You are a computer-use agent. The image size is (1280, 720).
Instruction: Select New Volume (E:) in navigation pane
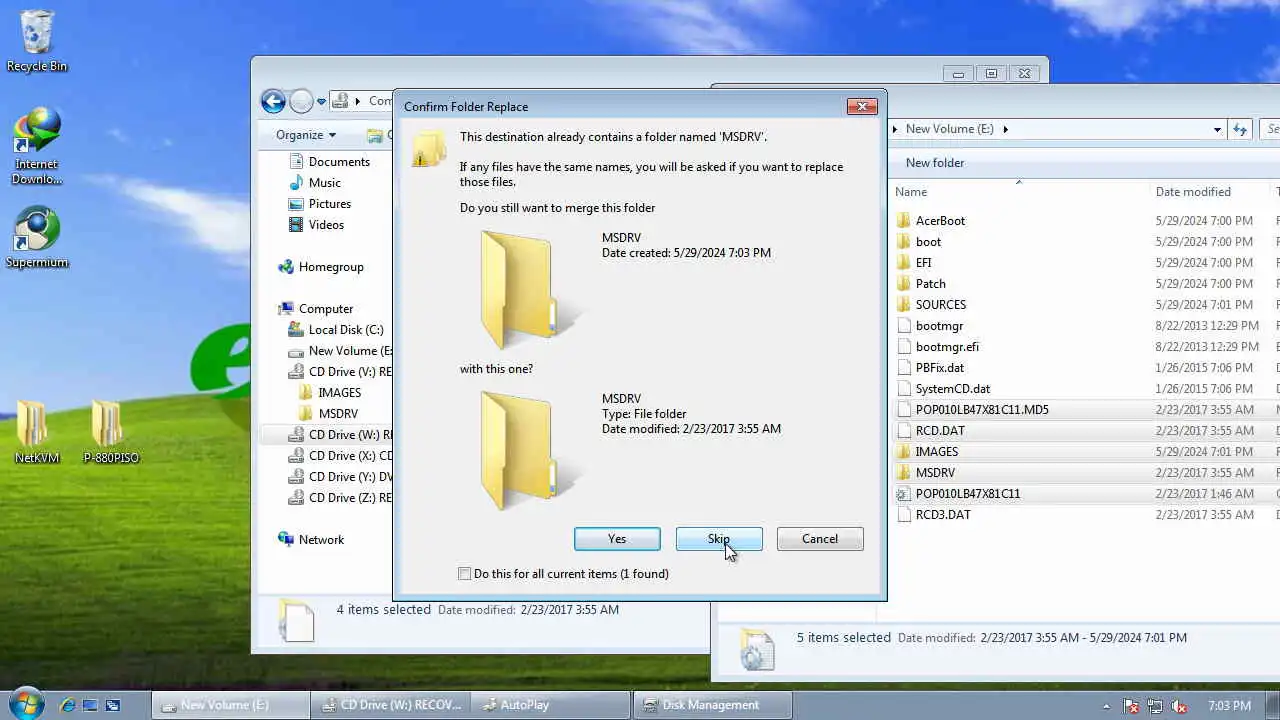click(x=340, y=351)
